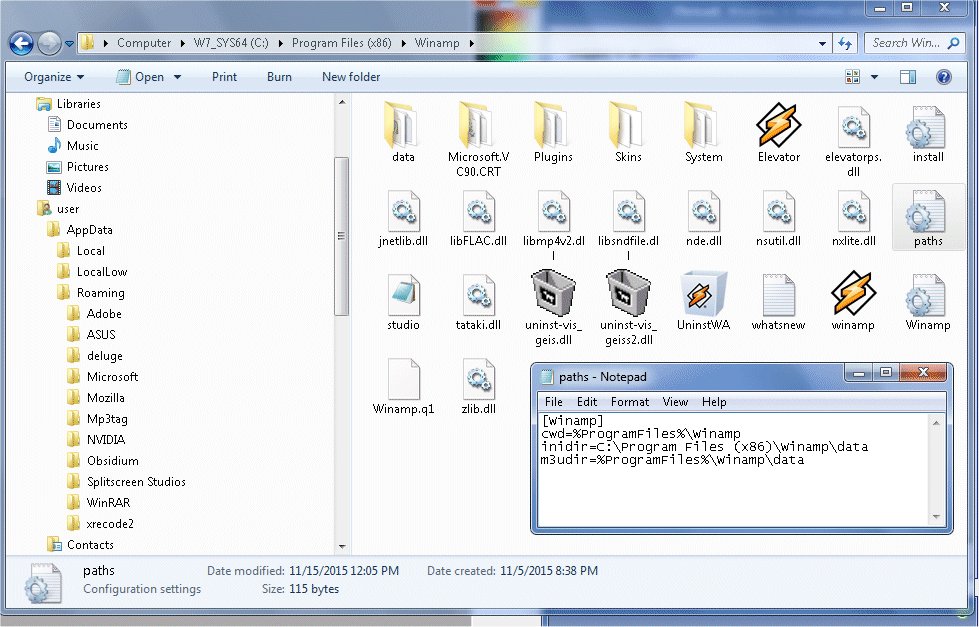This screenshot has width=979, height=627.
Task: Select the libsndfile.dll file
Action: tap(628, 225)
